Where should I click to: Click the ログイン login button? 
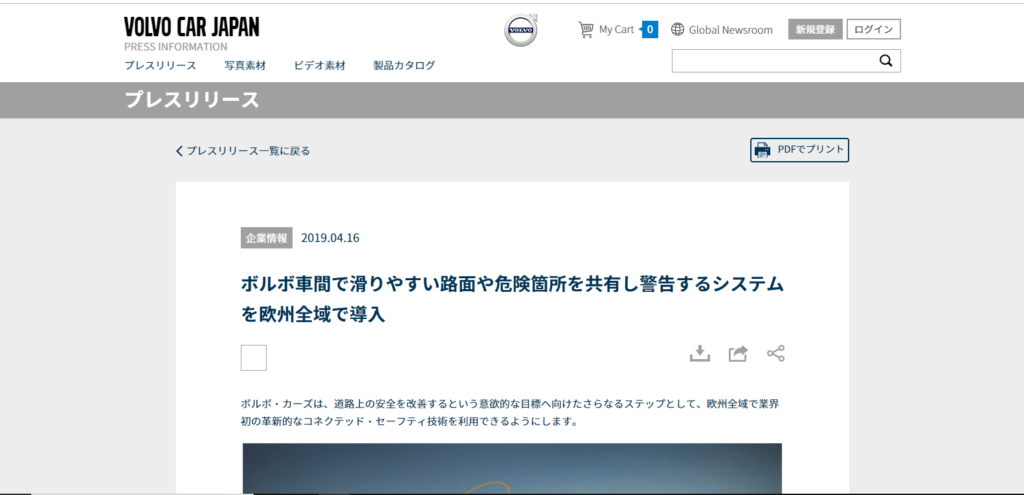[874, 29]
